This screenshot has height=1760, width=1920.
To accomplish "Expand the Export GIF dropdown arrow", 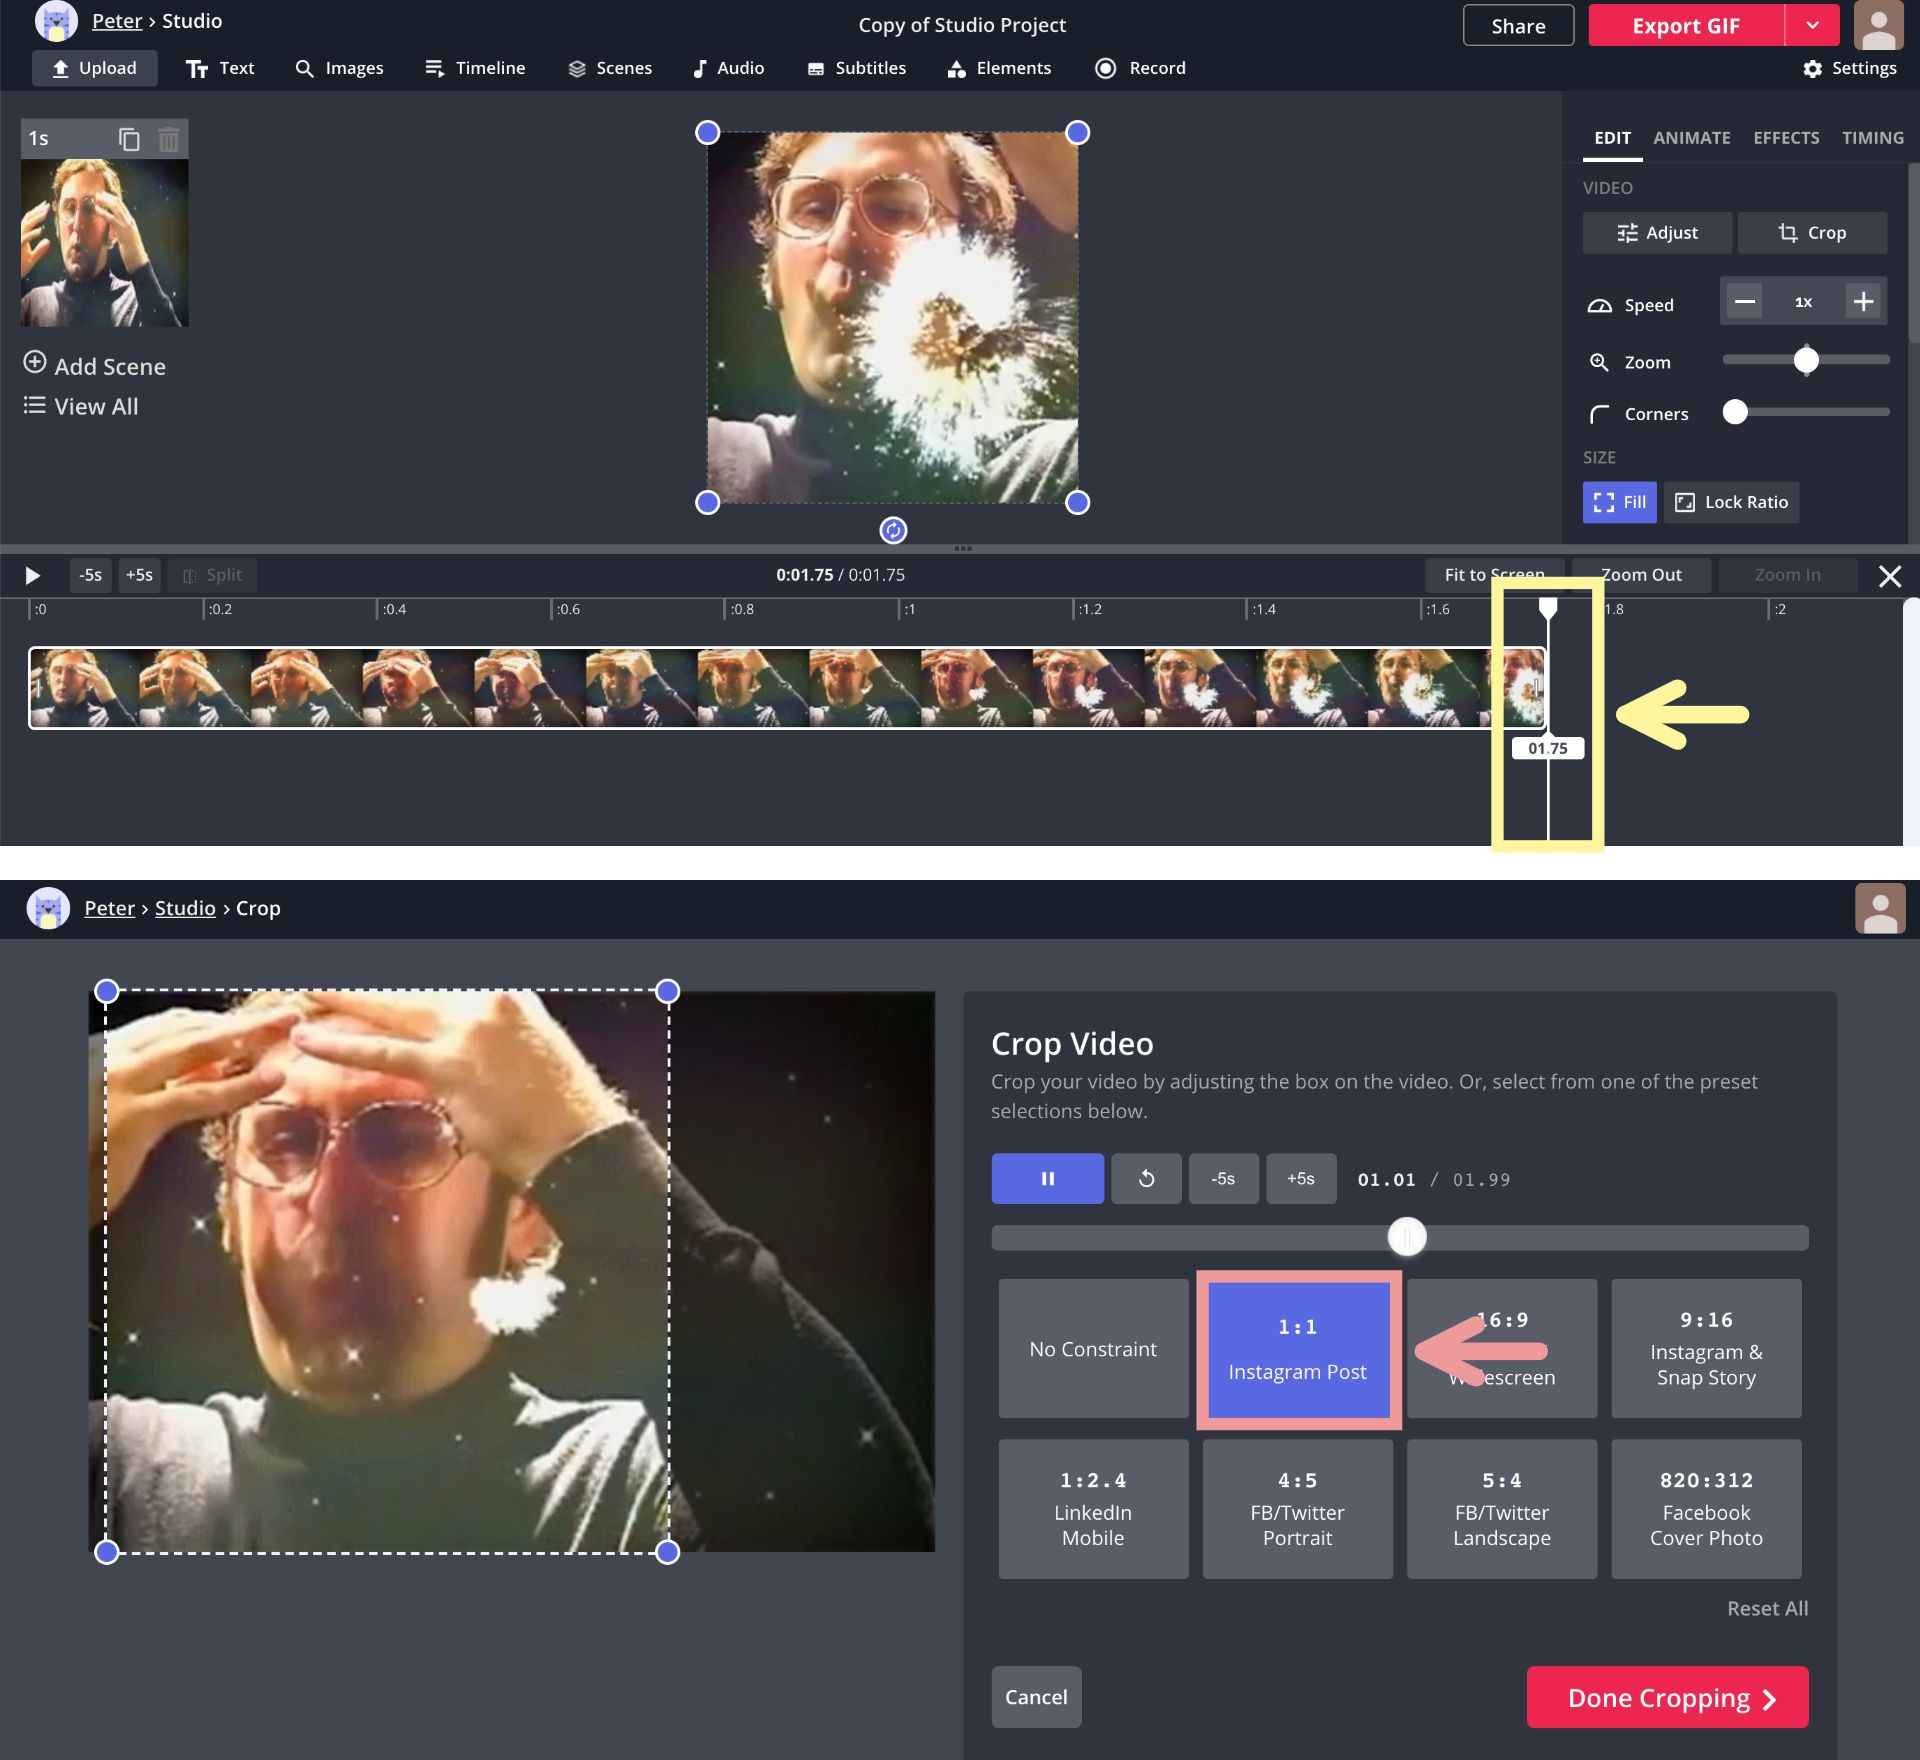I will (x=1812, y=26).
